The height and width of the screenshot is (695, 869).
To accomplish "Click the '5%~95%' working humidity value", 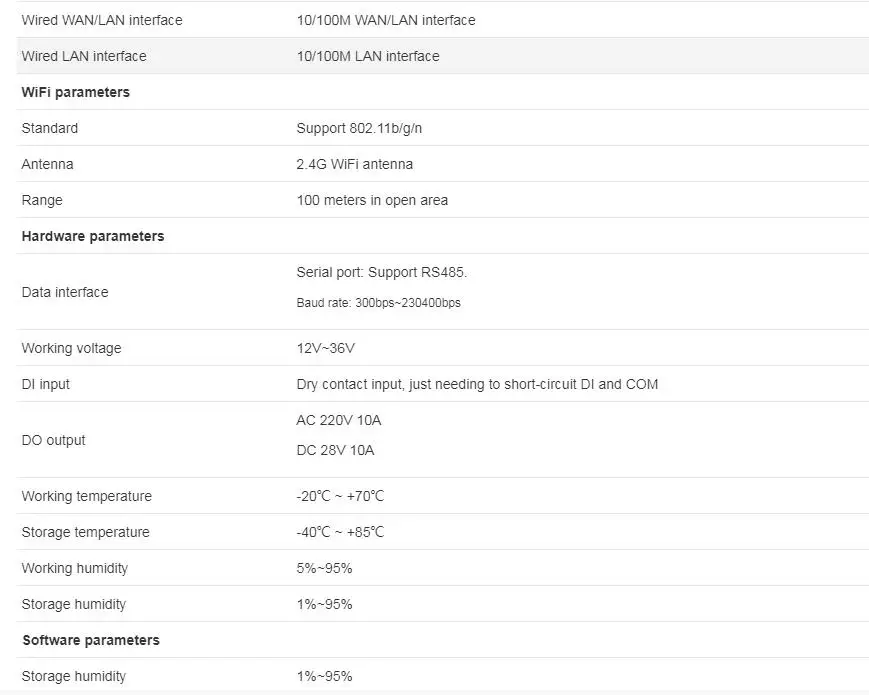I will (x=324, y=568).
